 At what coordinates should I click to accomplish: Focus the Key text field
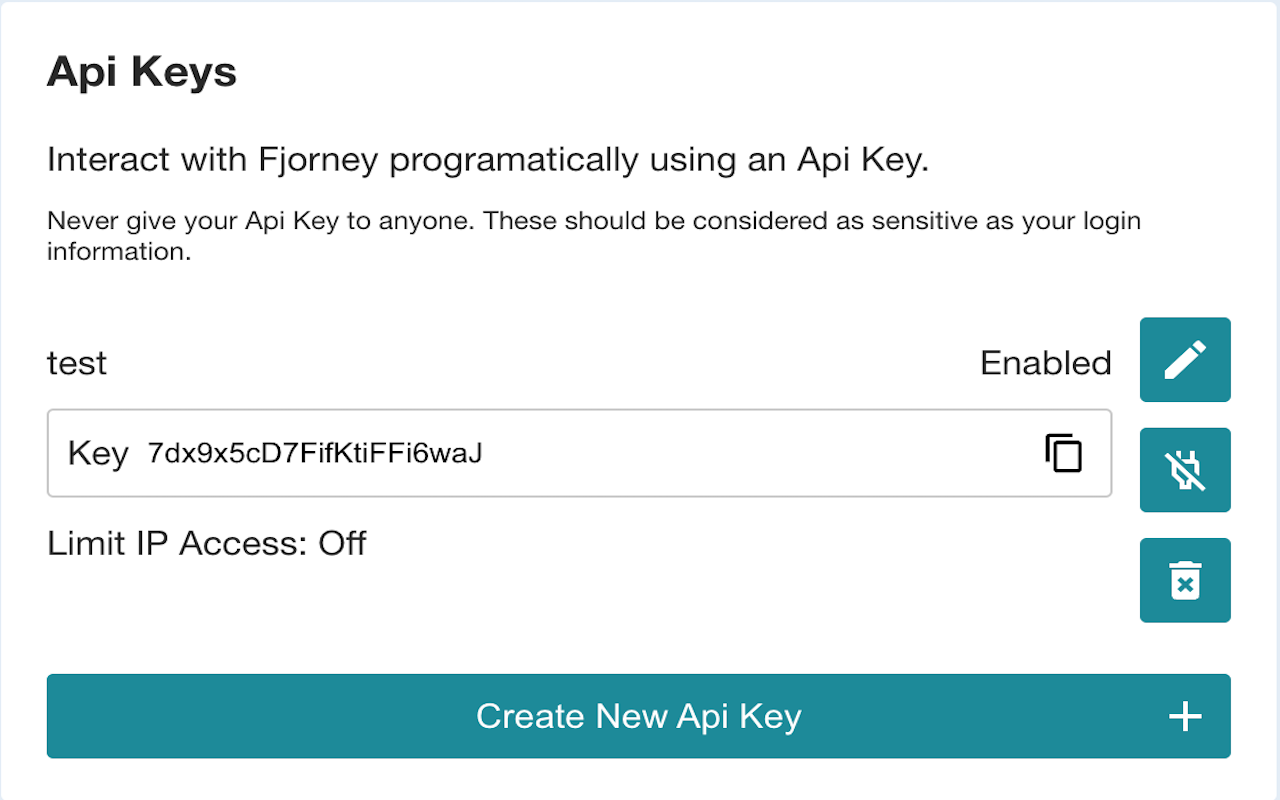tap(579, 453)
